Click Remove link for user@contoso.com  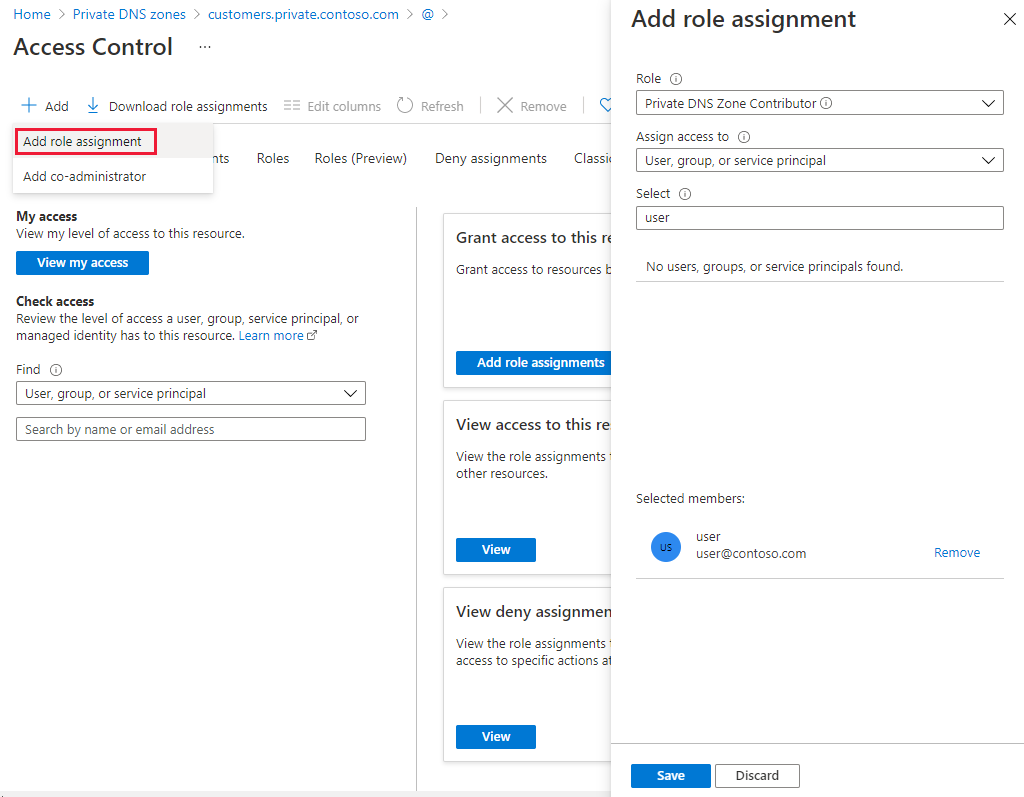pyautogui.click(x=956, y=553)
